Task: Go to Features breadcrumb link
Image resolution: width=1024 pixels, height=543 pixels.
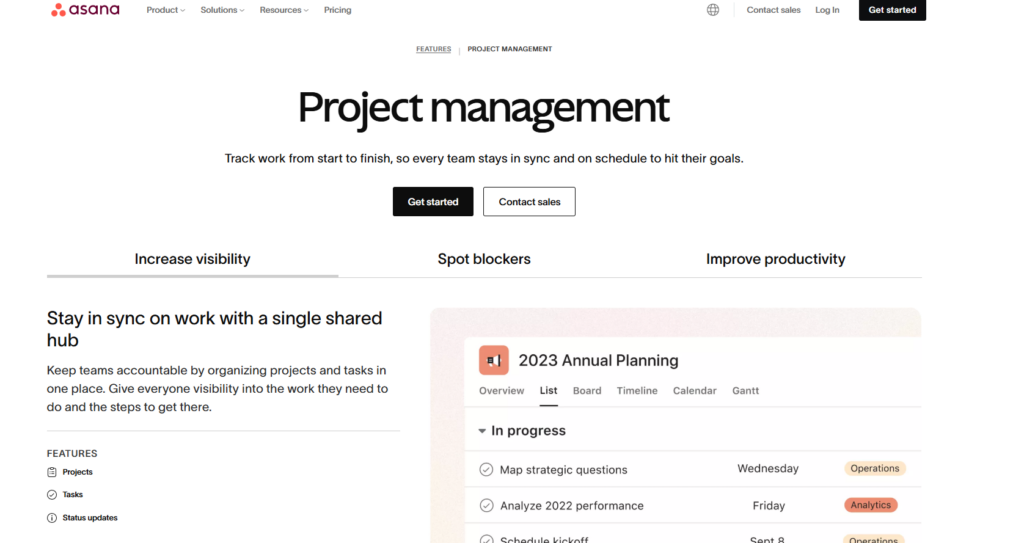Action: click(x=433, y=49)
